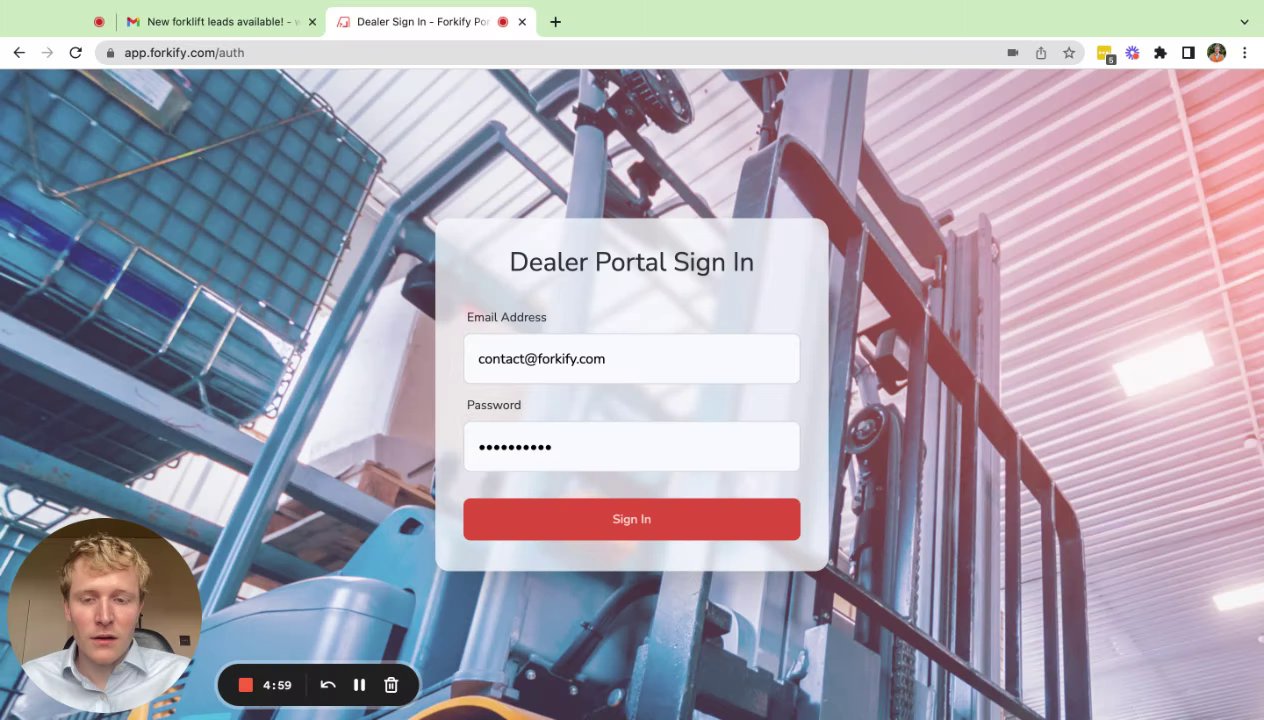
Task: Focus the Password input field
Action: point(631,446)
